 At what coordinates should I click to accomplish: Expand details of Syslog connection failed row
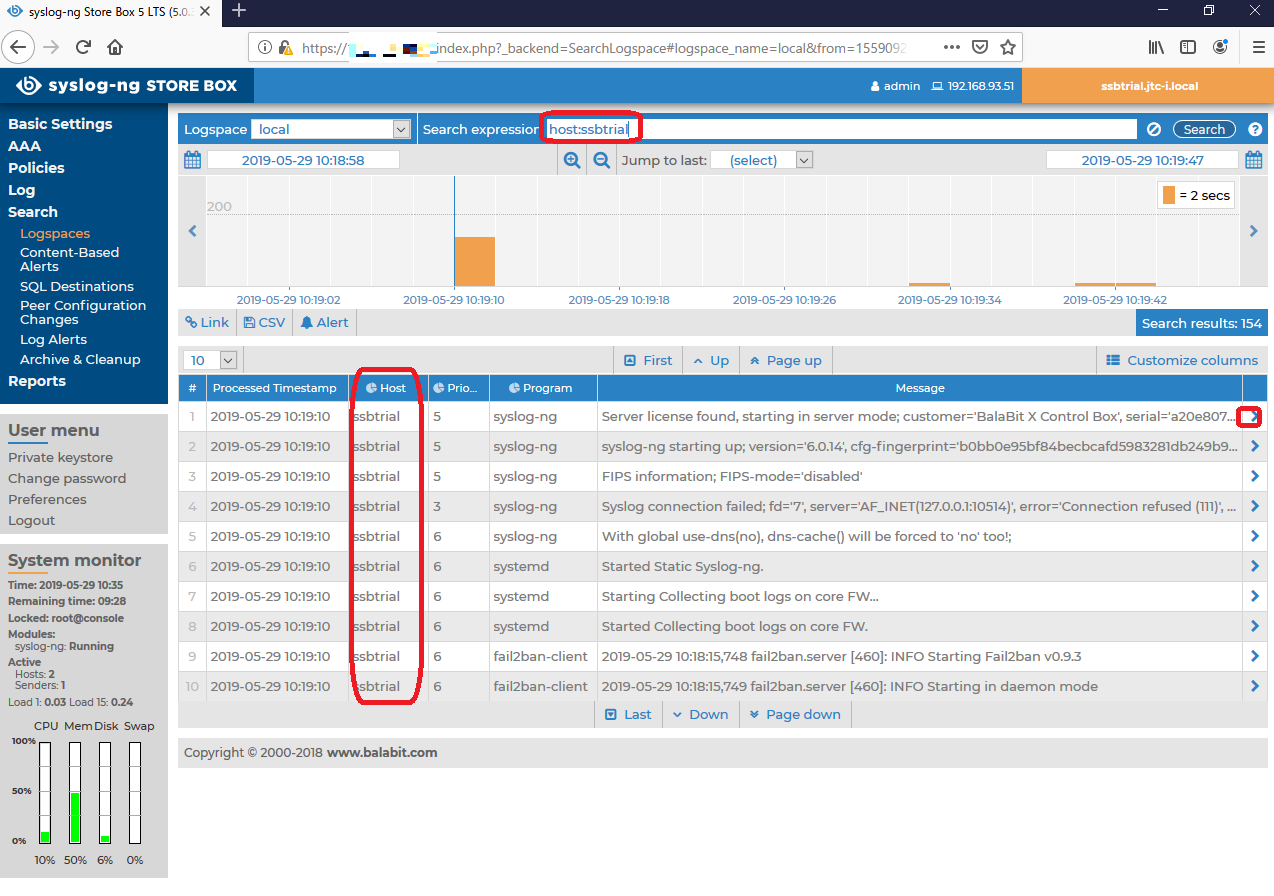pyautogui.click(x=1255, y=506)
